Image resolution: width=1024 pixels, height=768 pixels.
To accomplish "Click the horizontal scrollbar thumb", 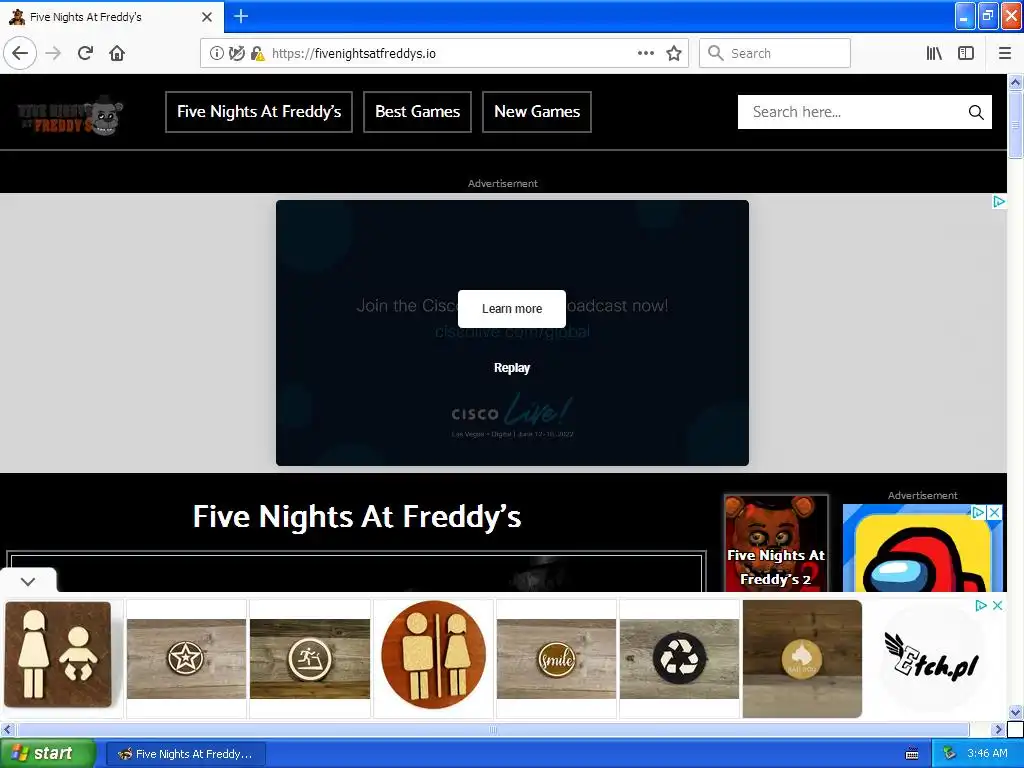I will click(x=492, y=729).
